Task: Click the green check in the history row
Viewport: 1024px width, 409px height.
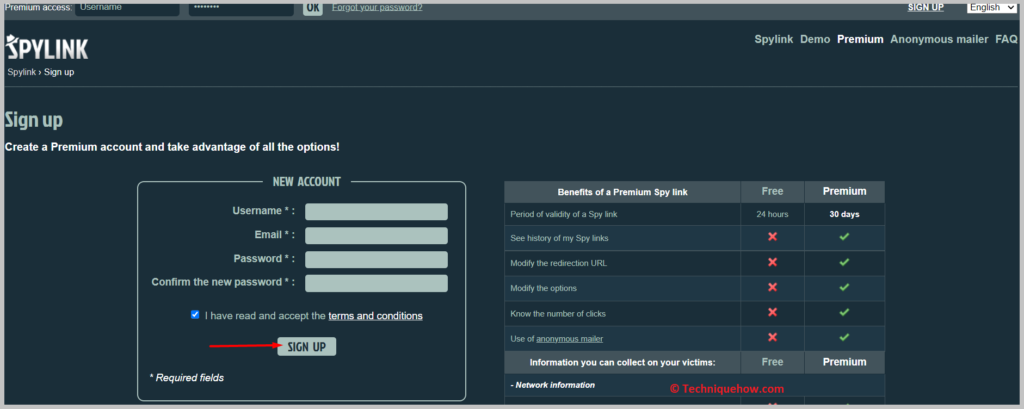Action: (x=844, y=237)
